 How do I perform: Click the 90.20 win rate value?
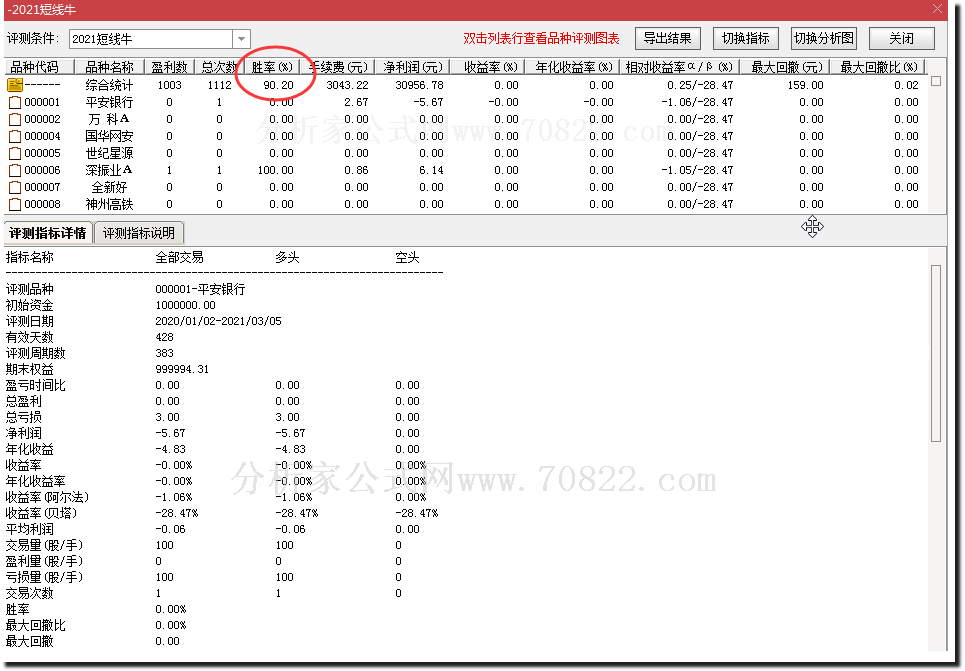278,85
